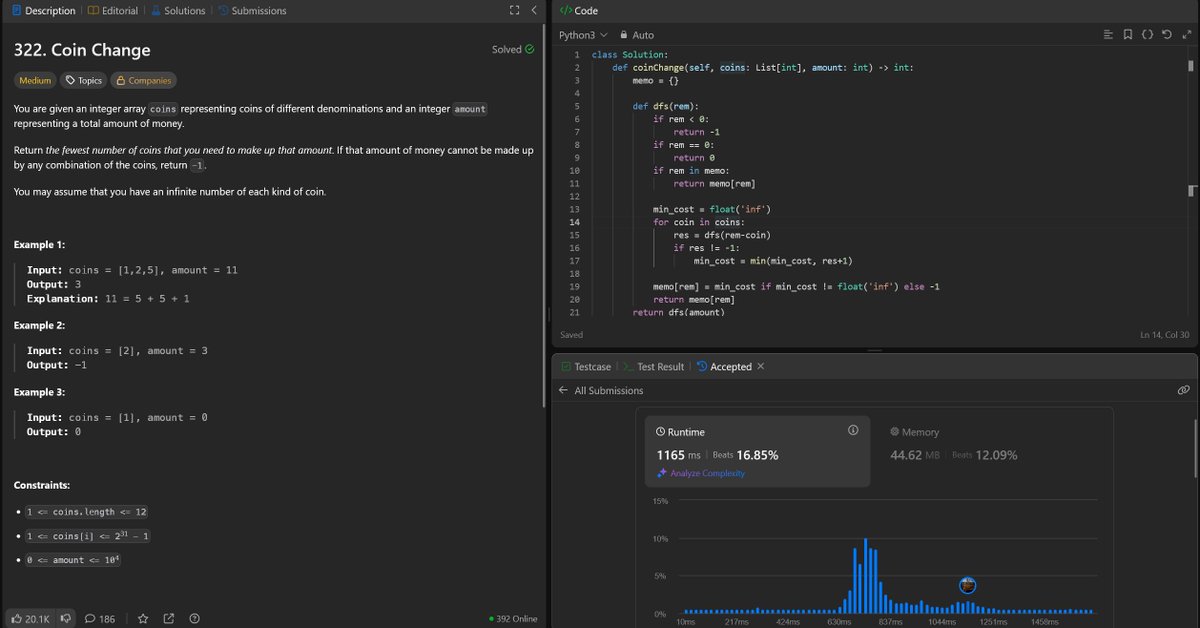Copy the submission link using the chain icon
This screenshot has height=628, width=1200.
pyautogui.click(x=1183, y=391)
